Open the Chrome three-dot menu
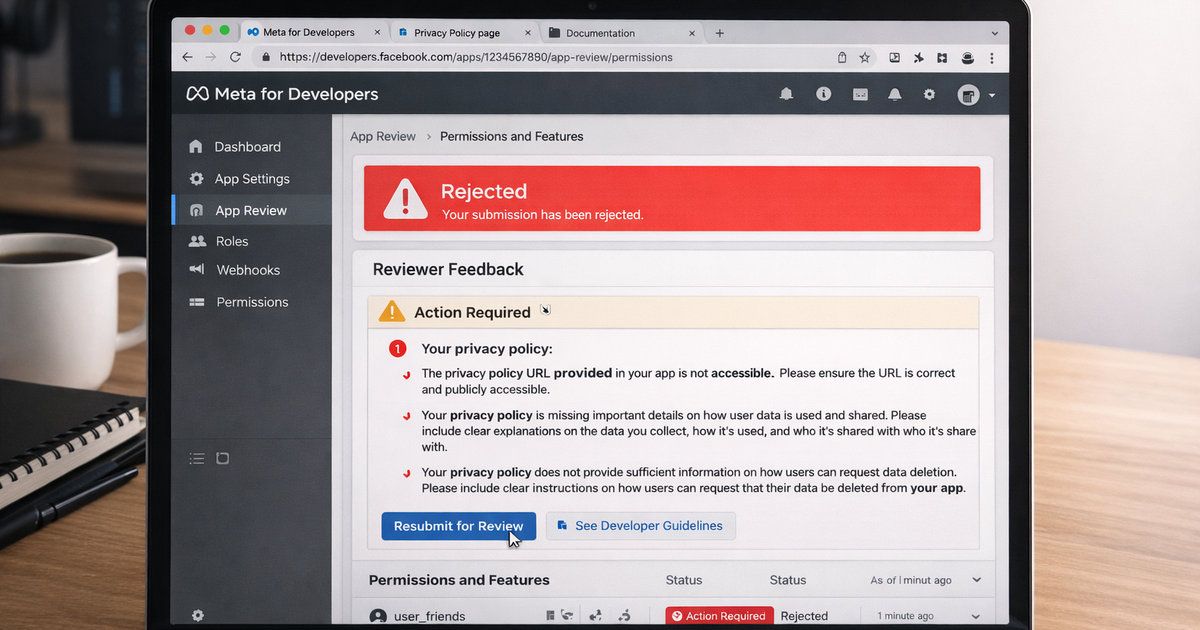This screenshot has height=630, width=1200. (991, 58)
